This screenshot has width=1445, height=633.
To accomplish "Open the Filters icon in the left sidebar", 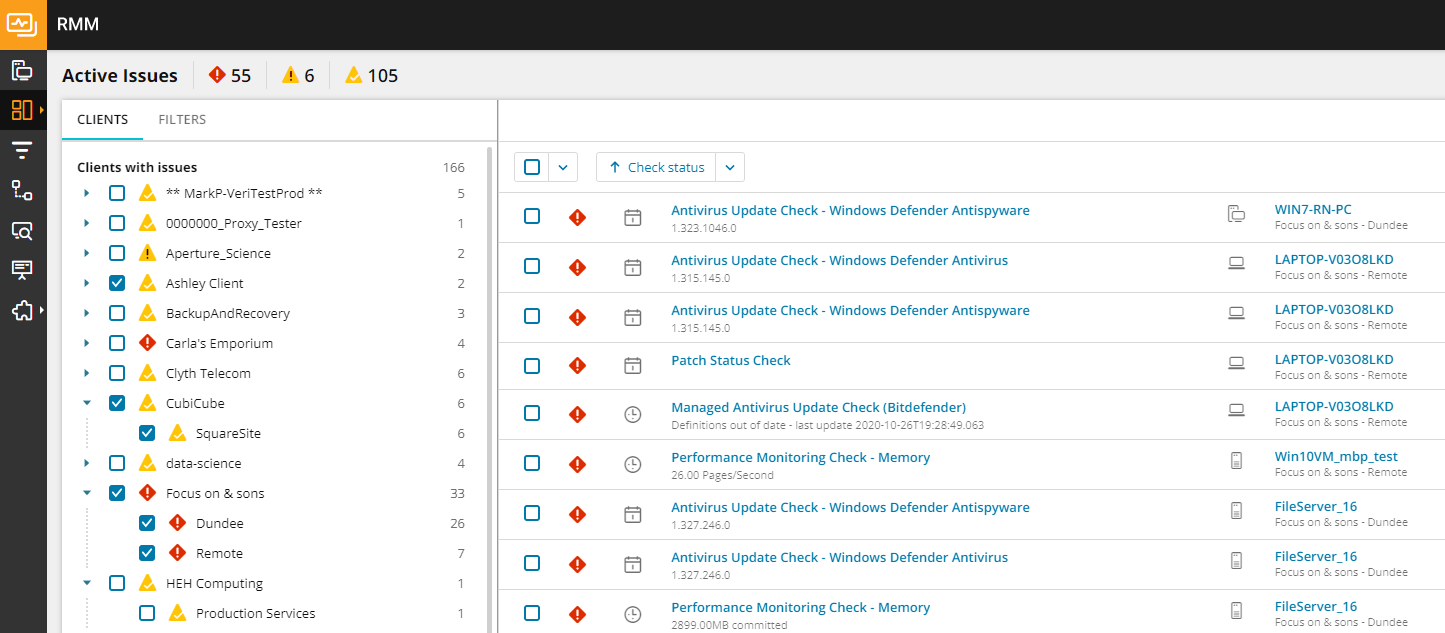I will pyautogui.click(x=24, y=150).
